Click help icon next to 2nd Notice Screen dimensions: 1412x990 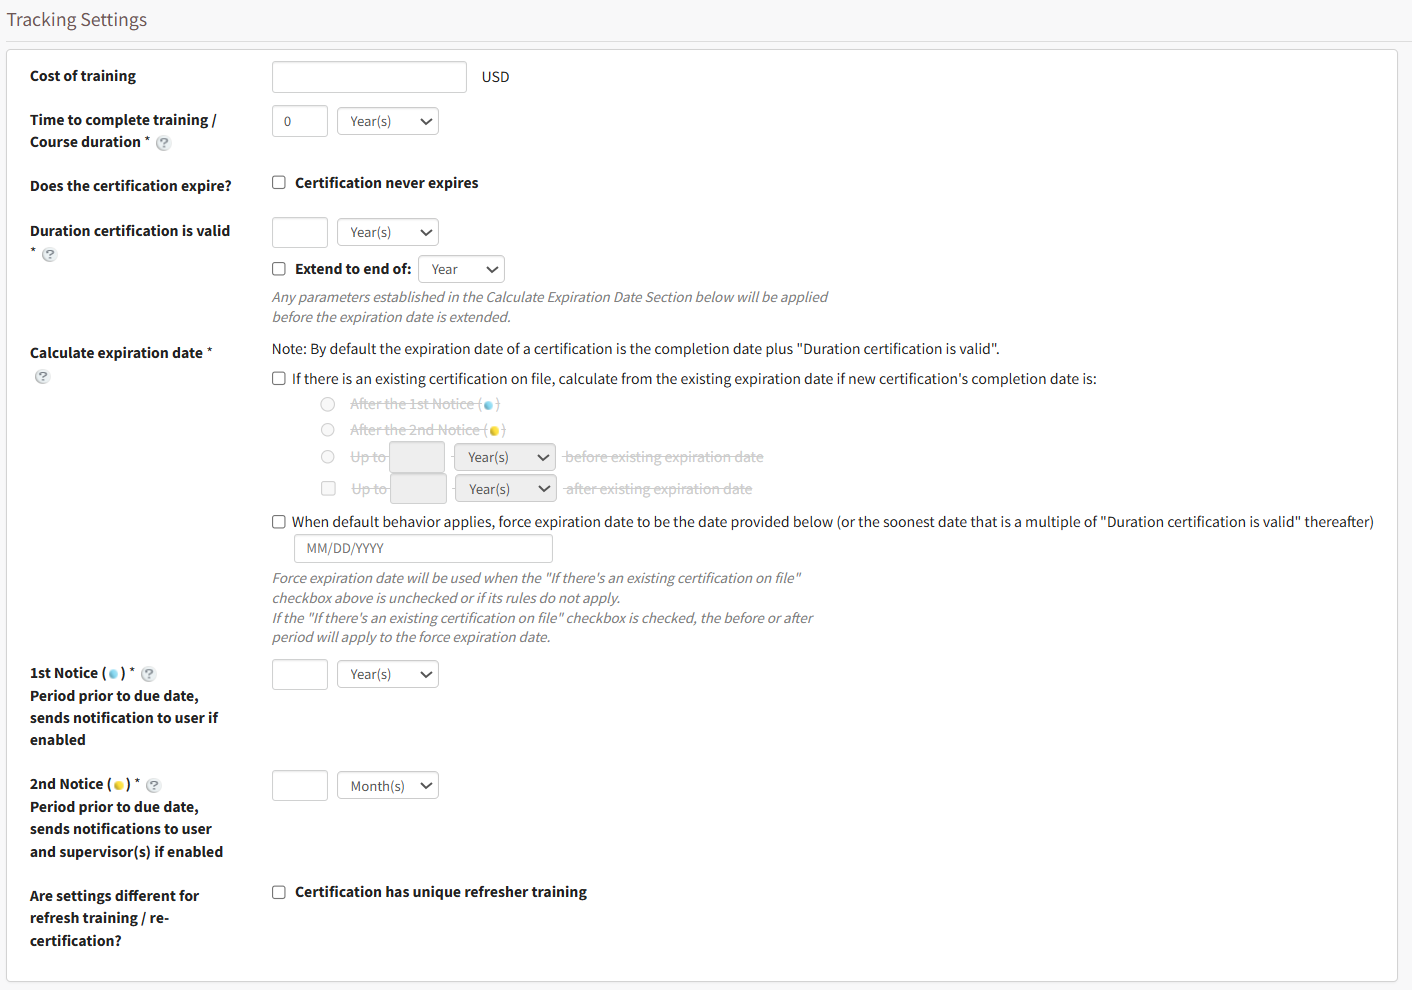coord(153,785)
